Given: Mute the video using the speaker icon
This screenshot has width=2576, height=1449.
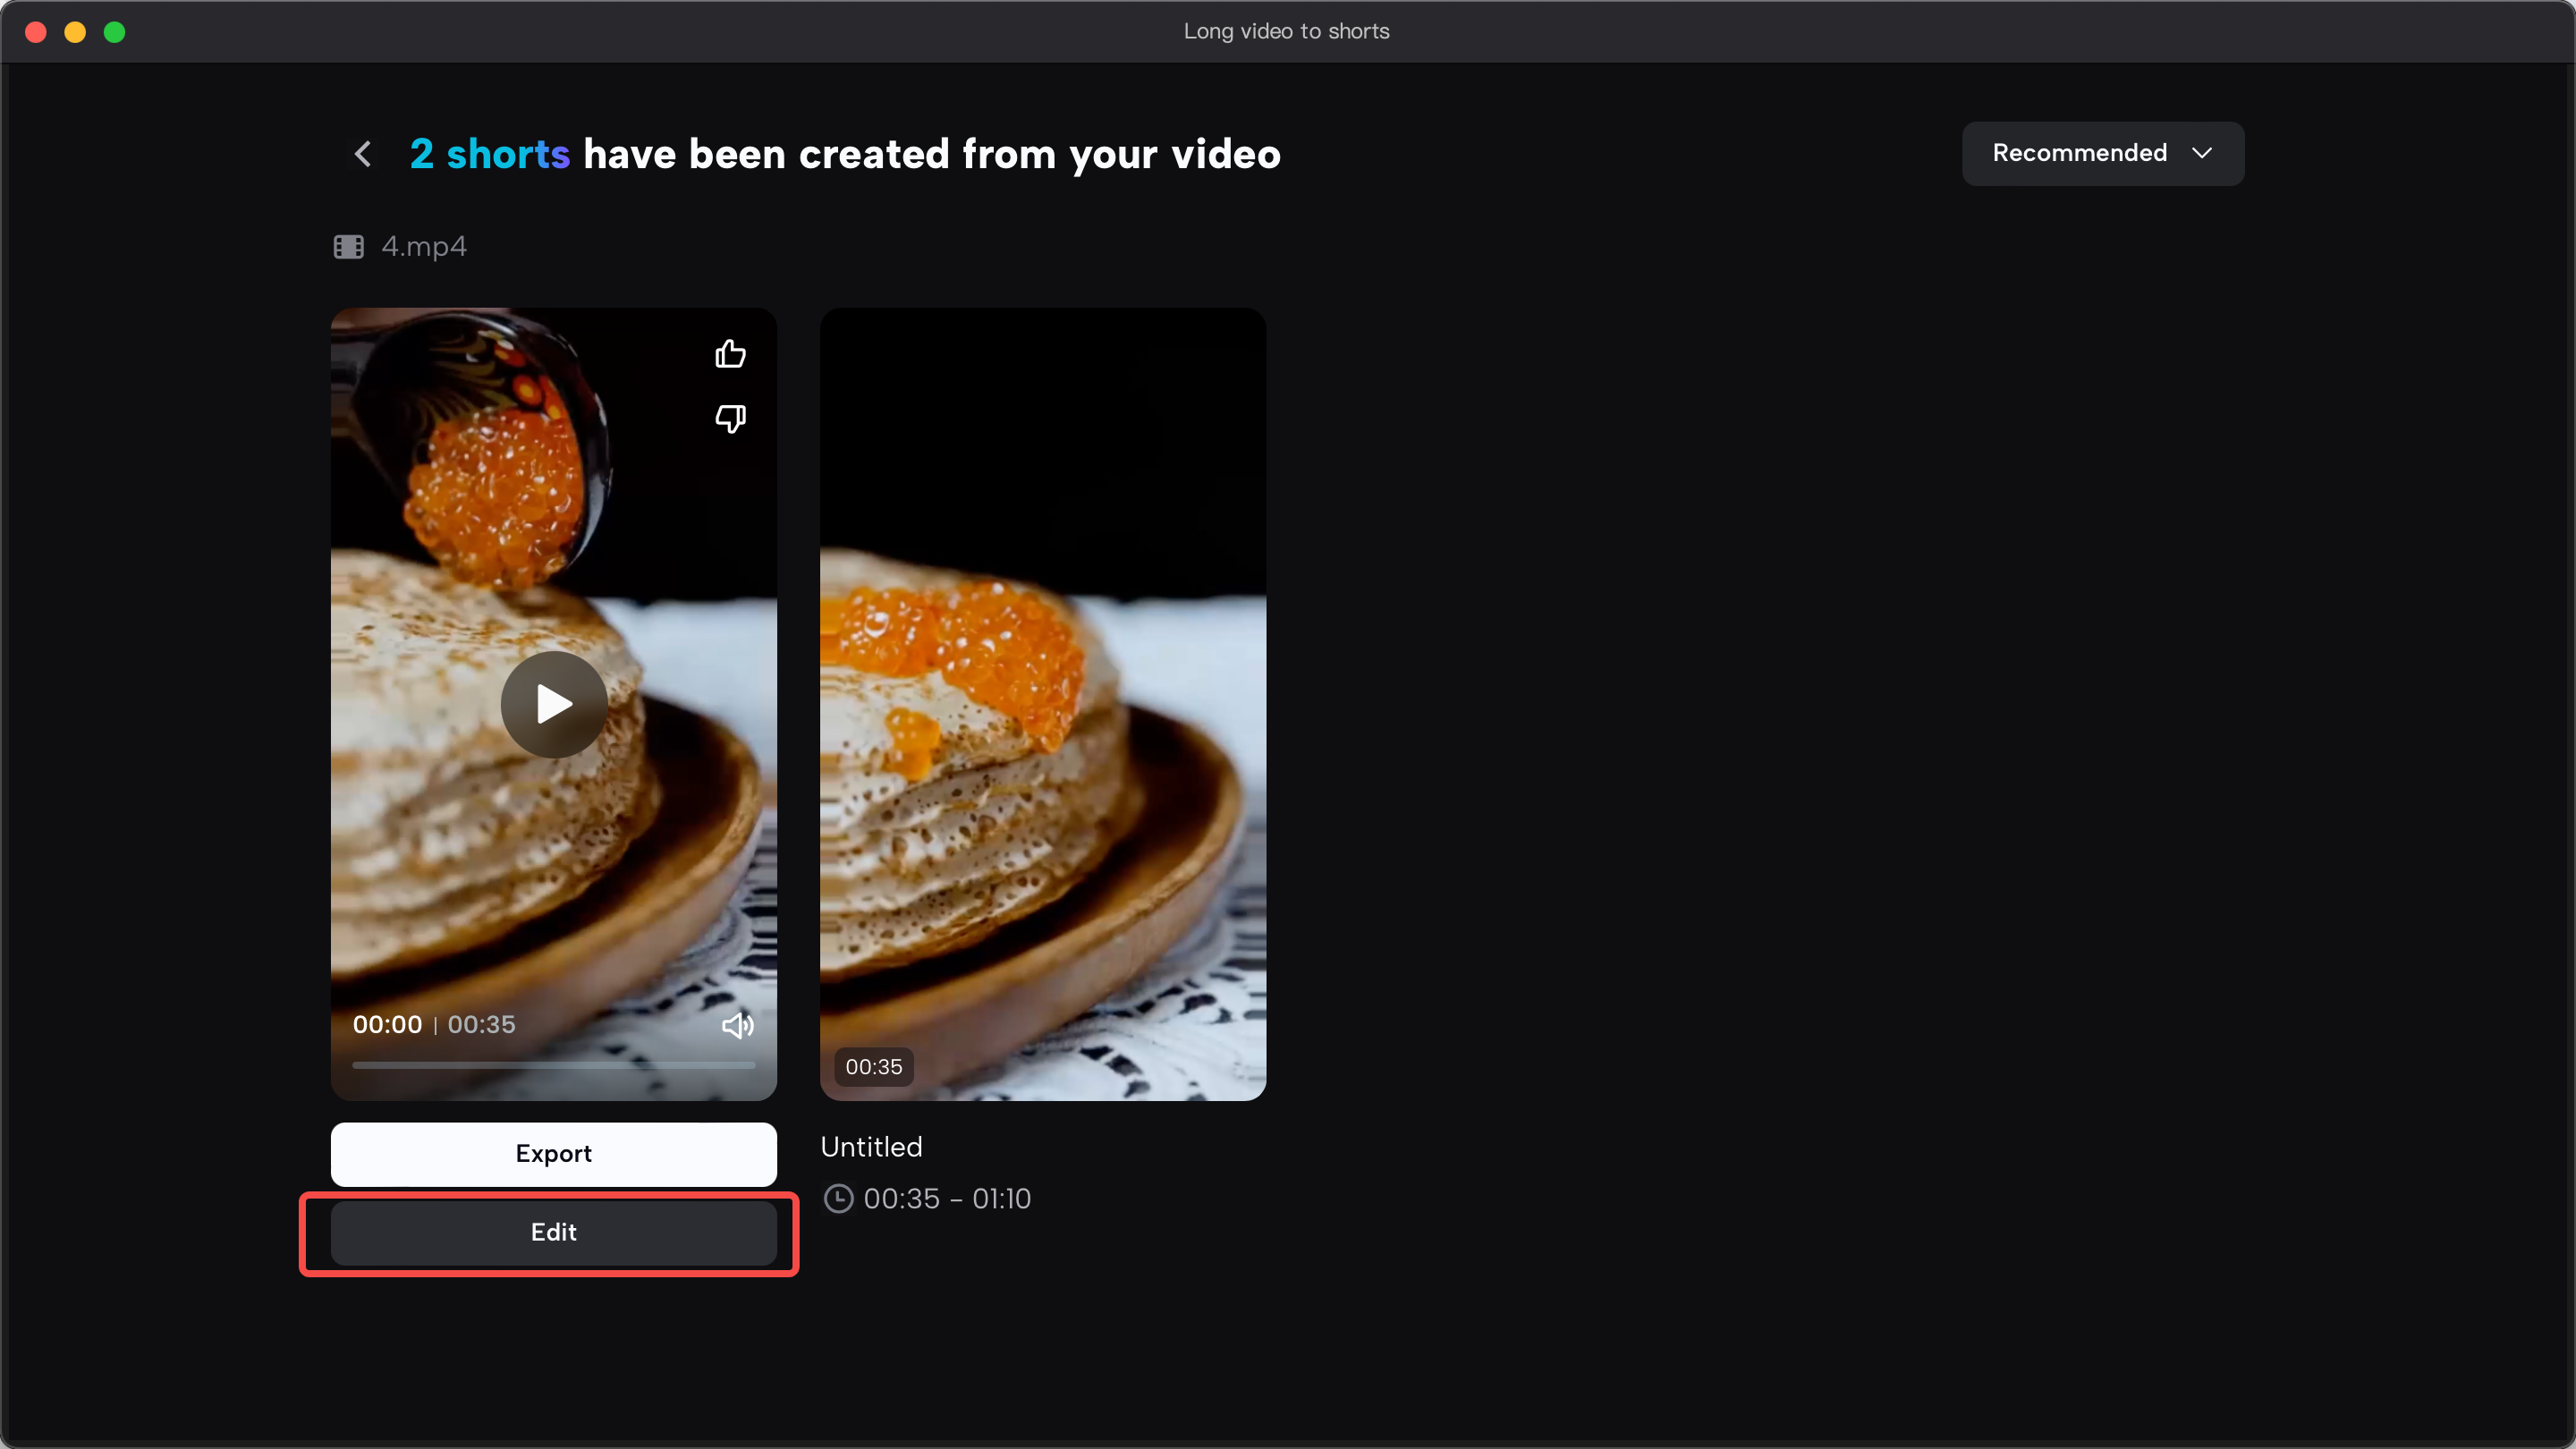Looking at the screenshot, I should 738,1025.
